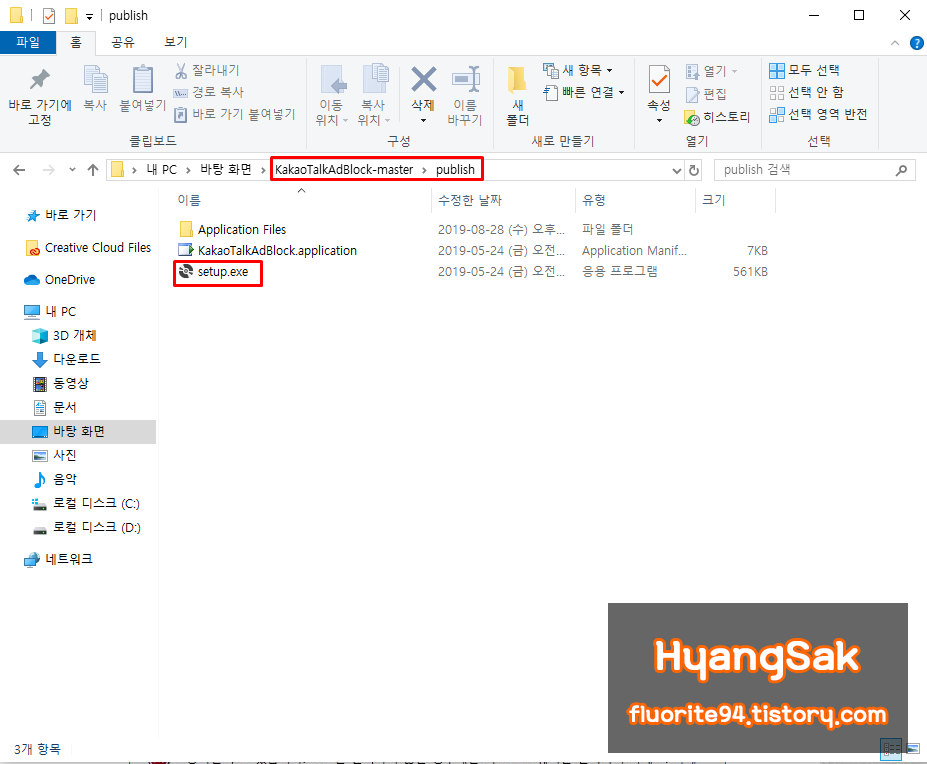Image resolution: width=927 pixels, height=764 pixels.
Task: Click New folder (새 폴더) icon
Action: click(517, 79)
